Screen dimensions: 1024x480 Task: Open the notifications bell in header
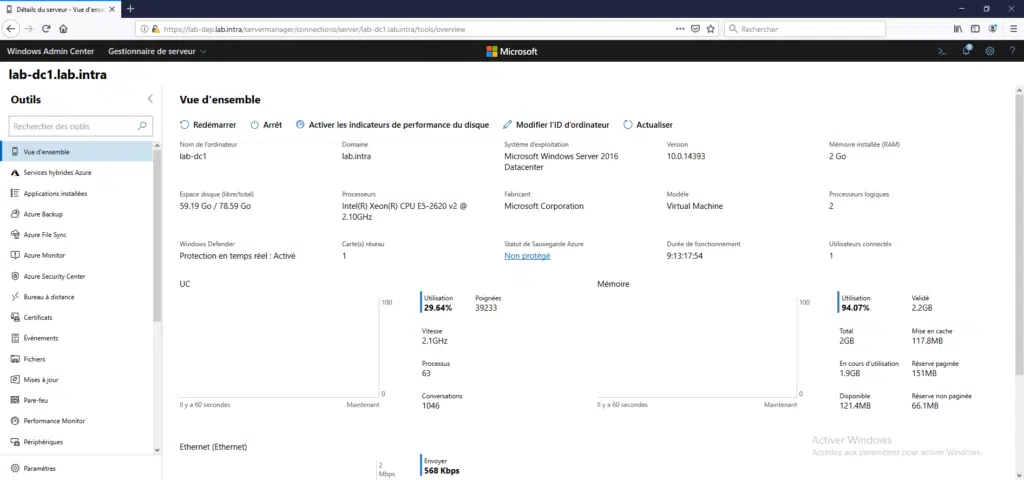pyautogui.click(x=967, y=51)
